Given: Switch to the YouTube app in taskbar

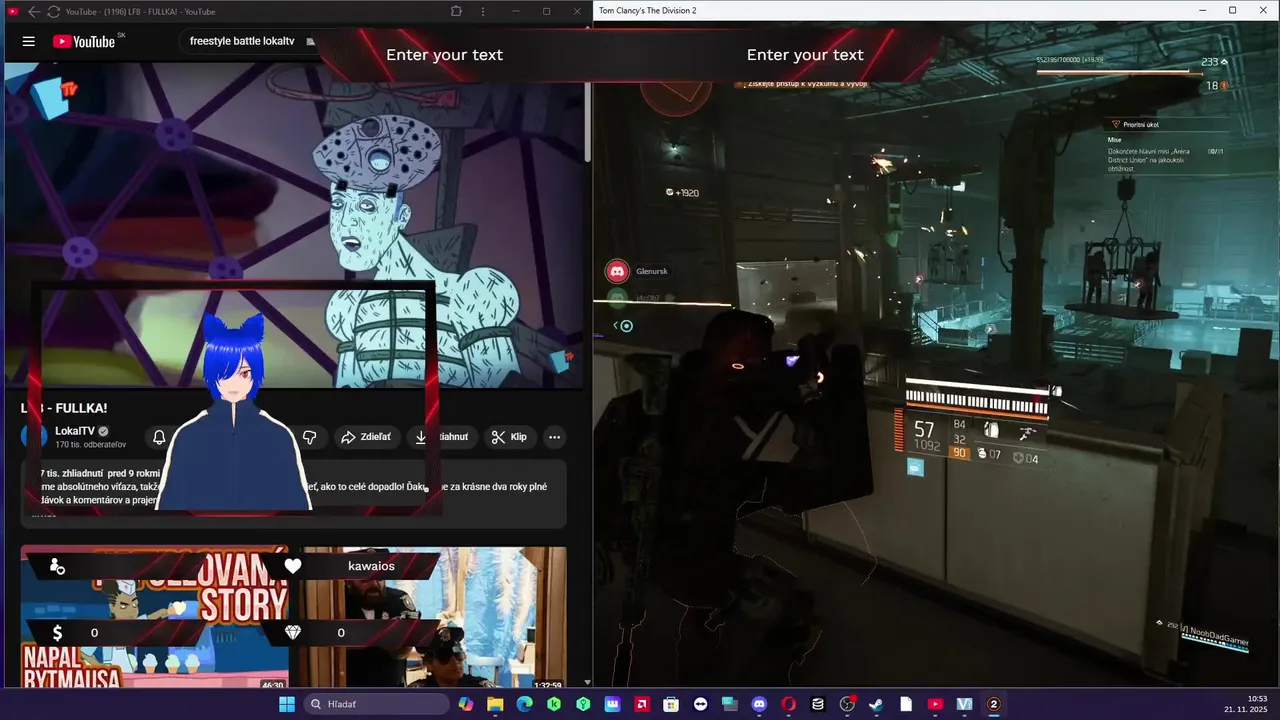Looking at the screenshot, I should 935,704.
